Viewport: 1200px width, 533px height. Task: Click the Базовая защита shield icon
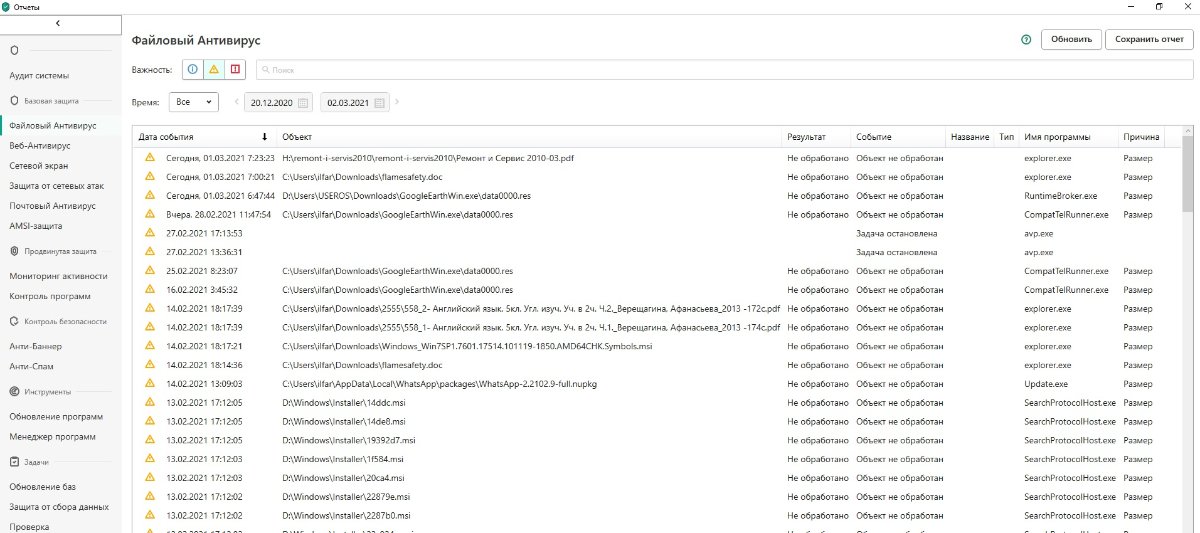click(x=14, y=101)
